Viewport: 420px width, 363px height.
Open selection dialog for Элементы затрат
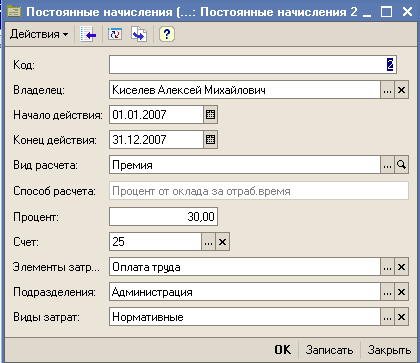[387, 267]
